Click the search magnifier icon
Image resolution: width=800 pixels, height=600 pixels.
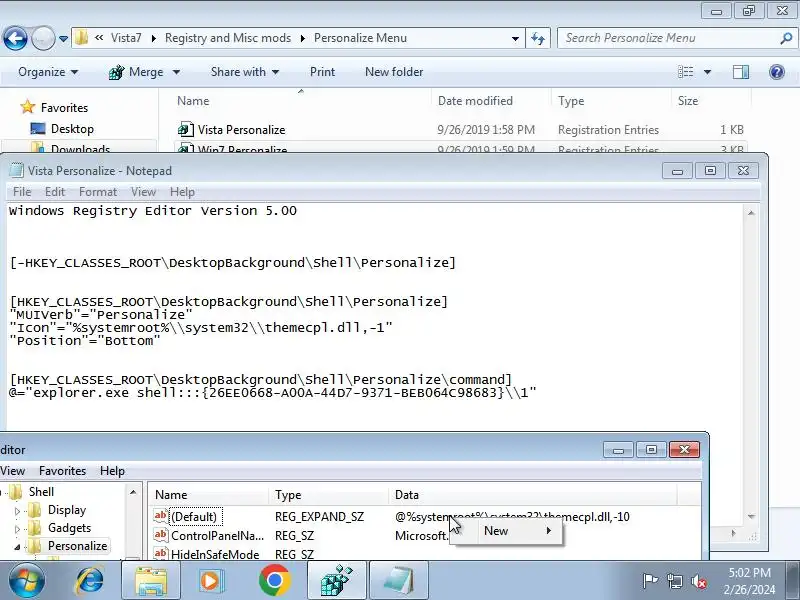click(786, 38)
